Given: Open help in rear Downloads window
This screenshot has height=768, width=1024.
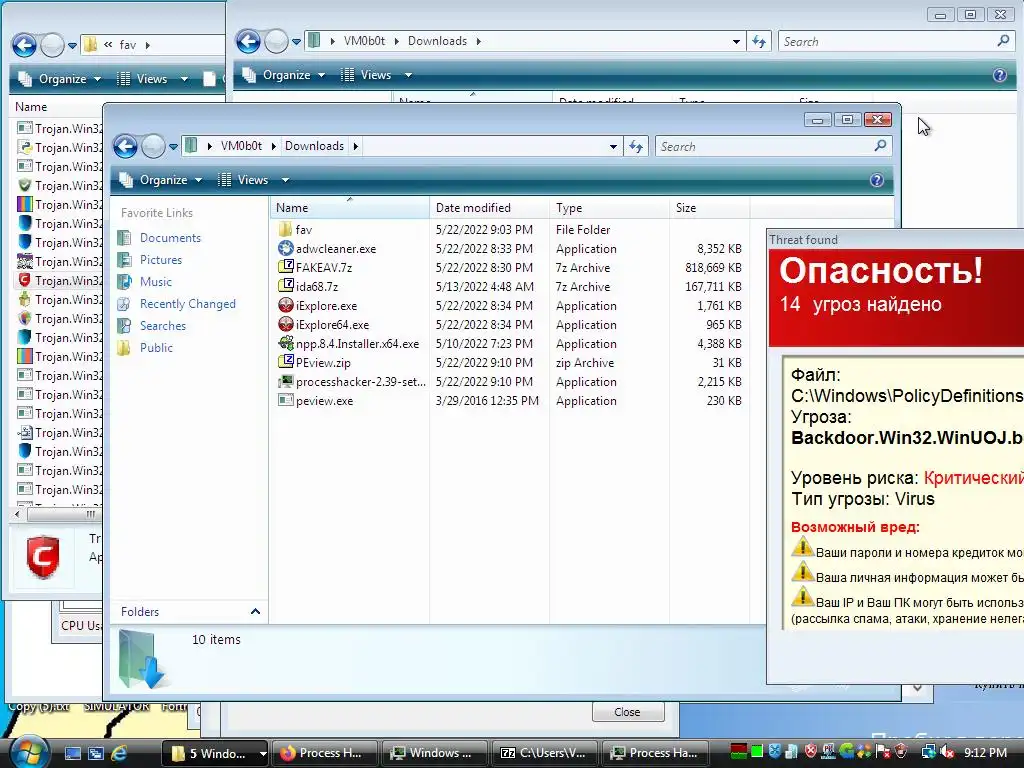Looking at the screenshot, I should [1000, 75].
